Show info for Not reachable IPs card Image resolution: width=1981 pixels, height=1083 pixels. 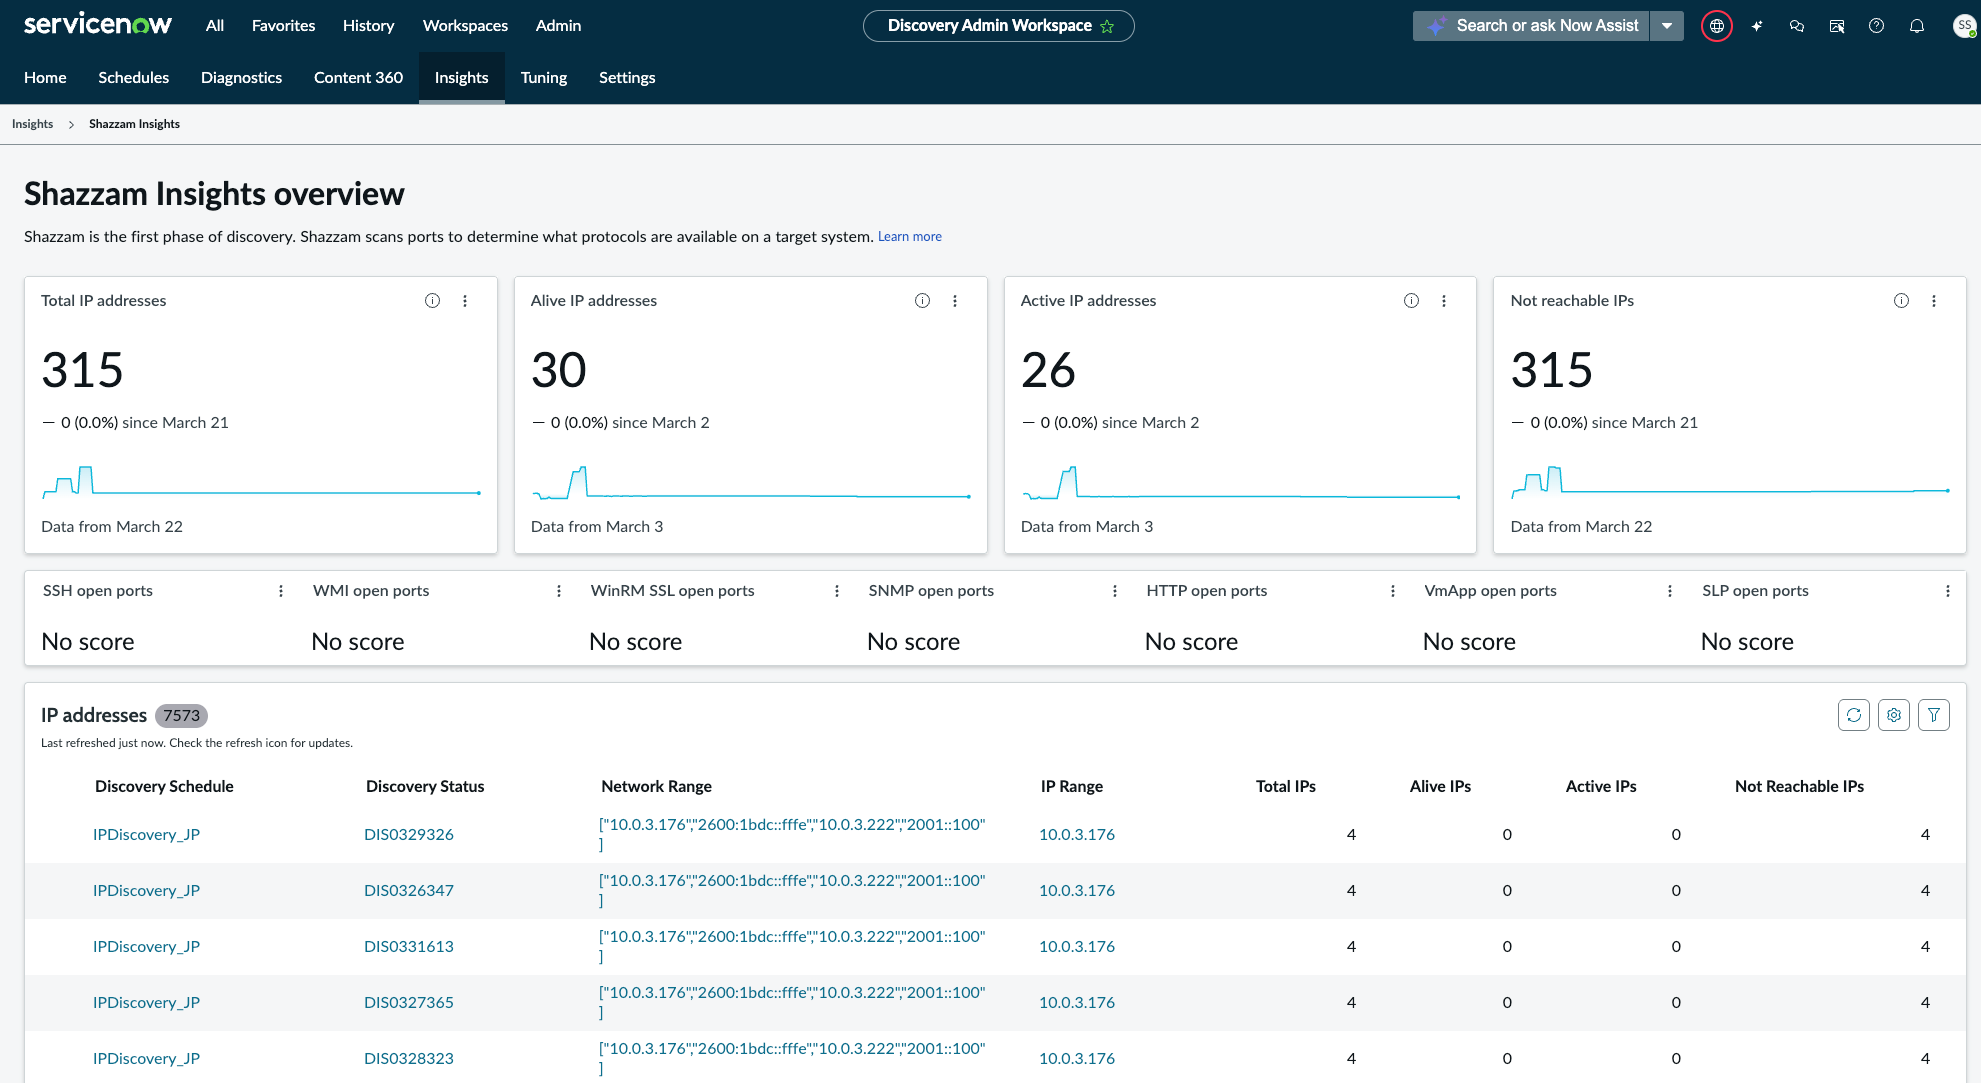pos(1901,301)
